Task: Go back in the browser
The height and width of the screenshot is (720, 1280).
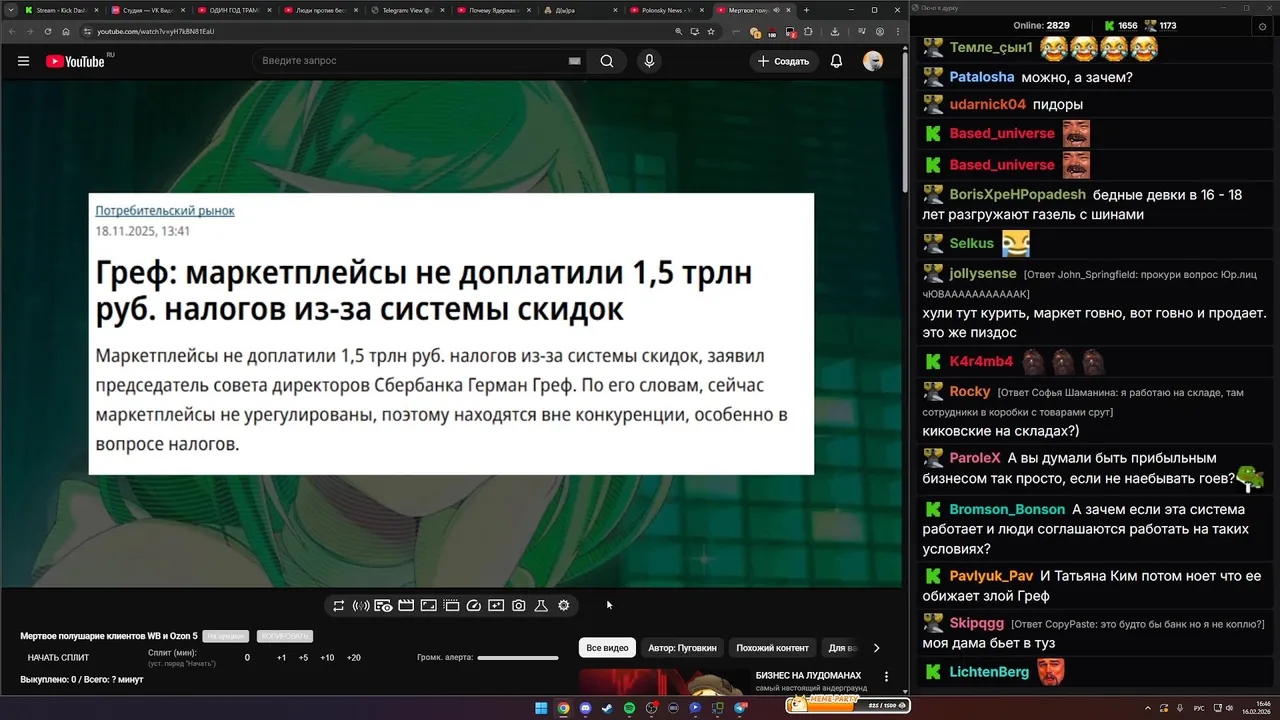Action: [12, 31]
